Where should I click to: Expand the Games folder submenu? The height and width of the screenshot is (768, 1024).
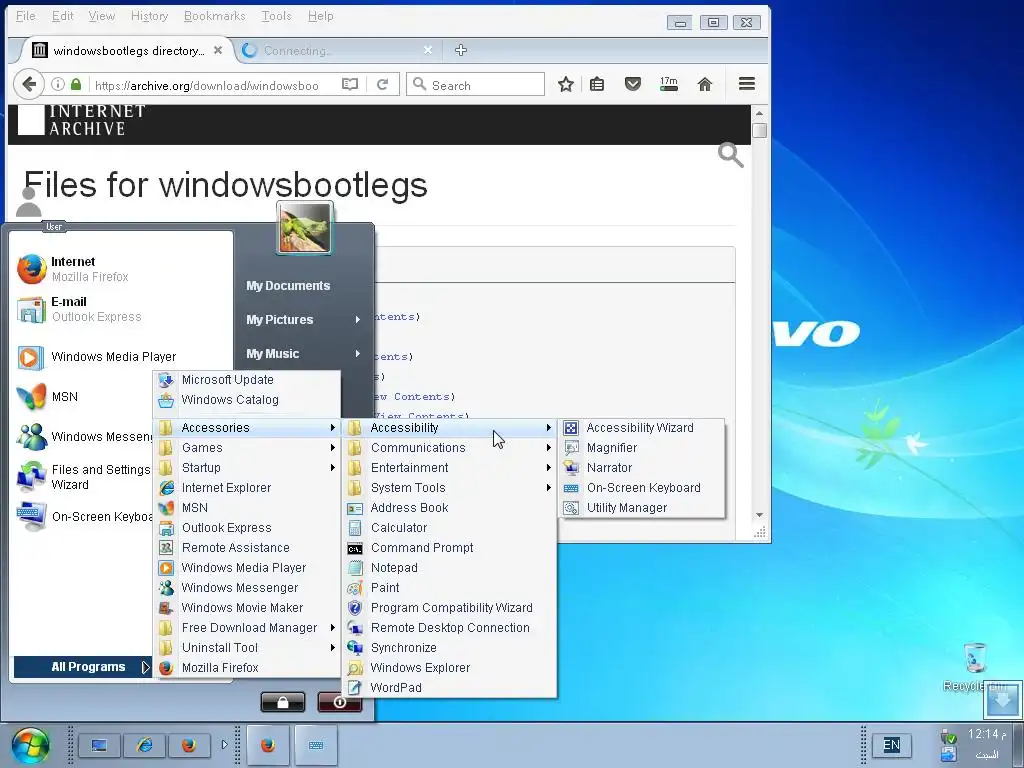click(248, 448)
